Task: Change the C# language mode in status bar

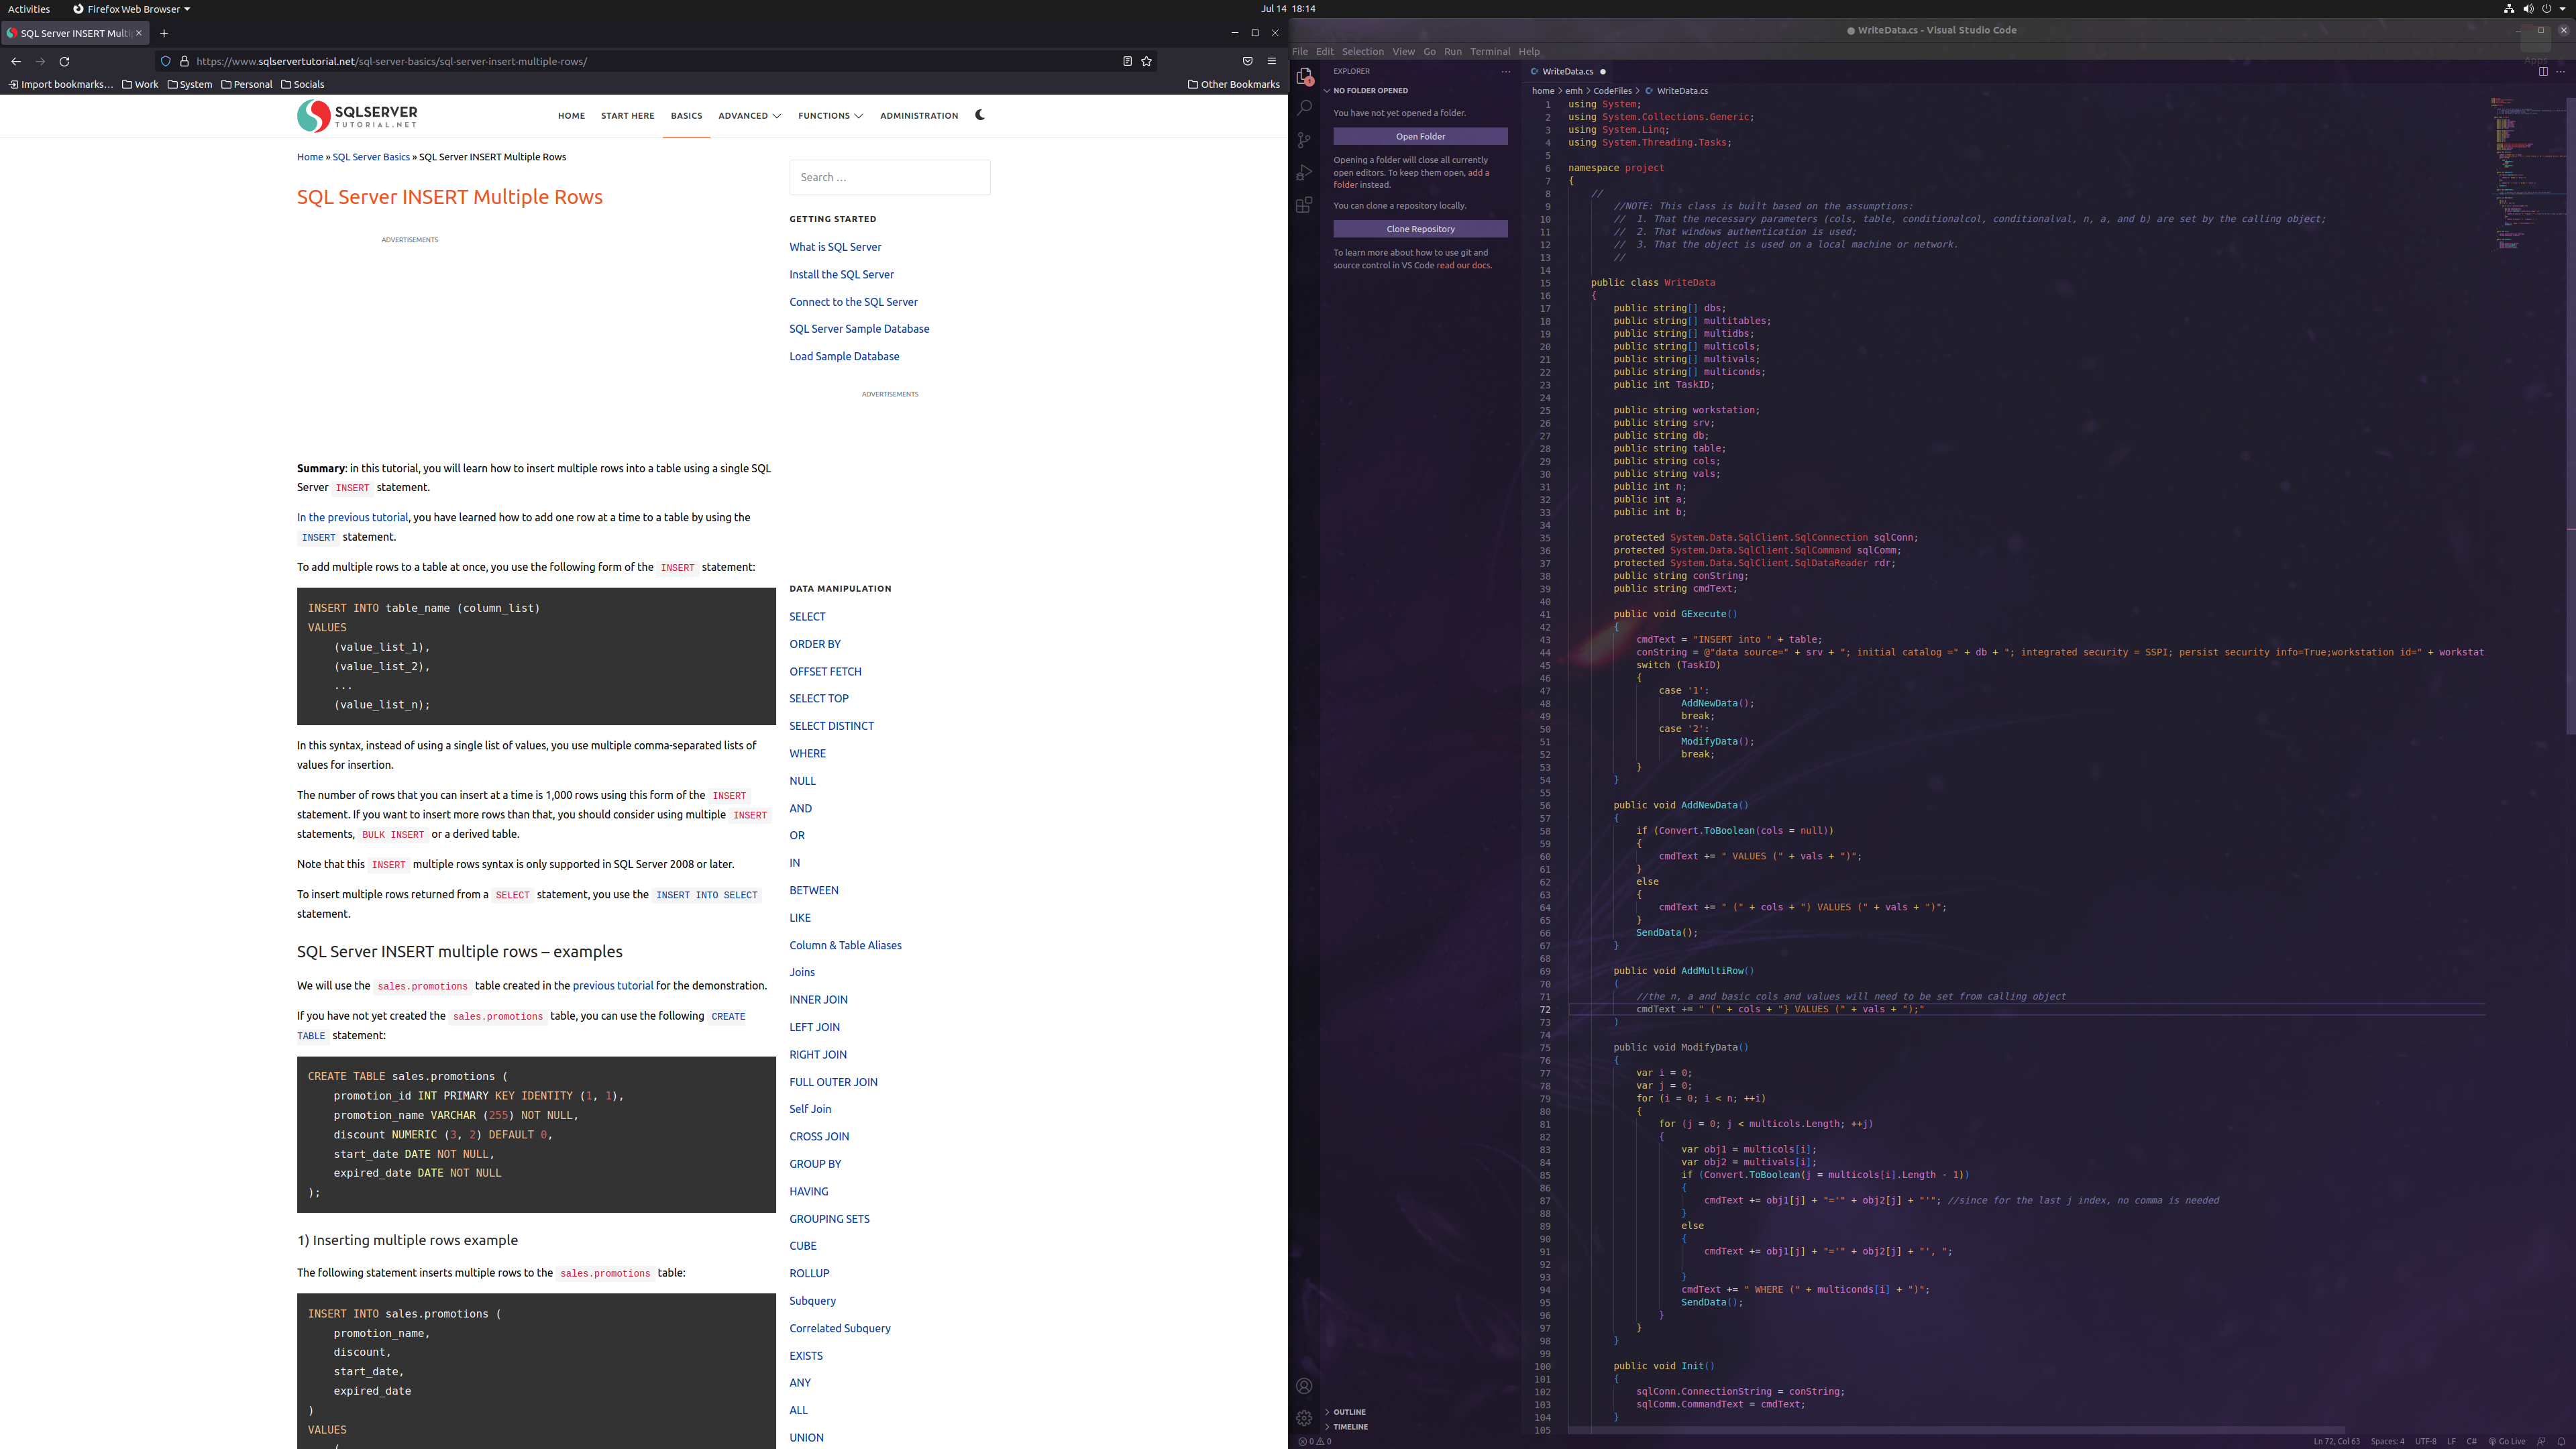Action: click(2471, 1441)
